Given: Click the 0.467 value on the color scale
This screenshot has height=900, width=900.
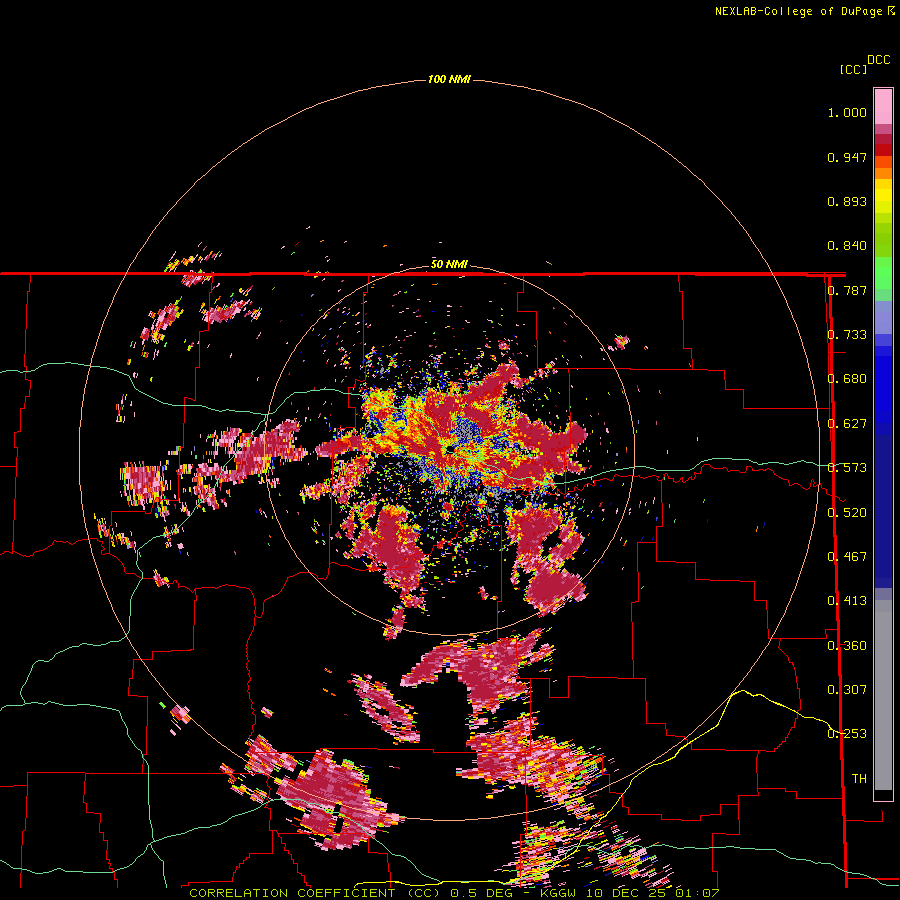Looking at the screenshot, I should [x=847, y=557].
